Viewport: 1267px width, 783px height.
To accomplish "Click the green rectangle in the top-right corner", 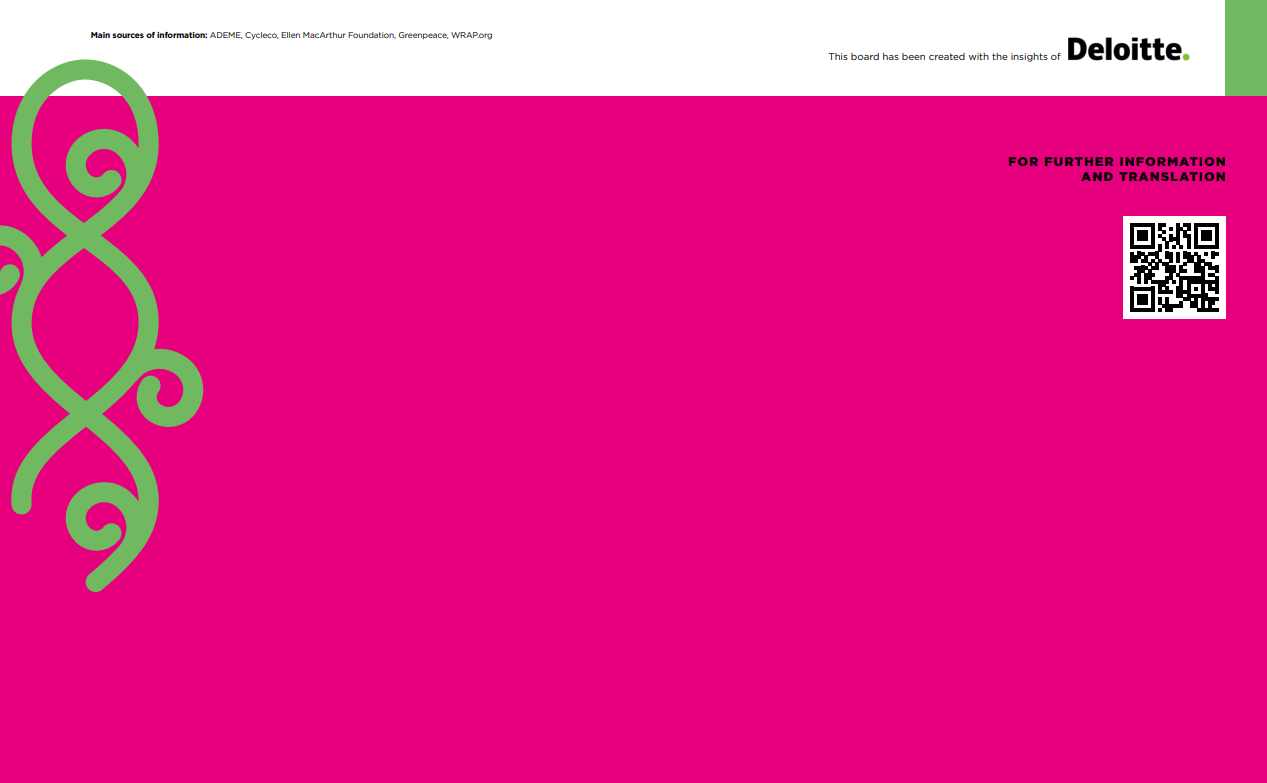I will (1245, 47).
